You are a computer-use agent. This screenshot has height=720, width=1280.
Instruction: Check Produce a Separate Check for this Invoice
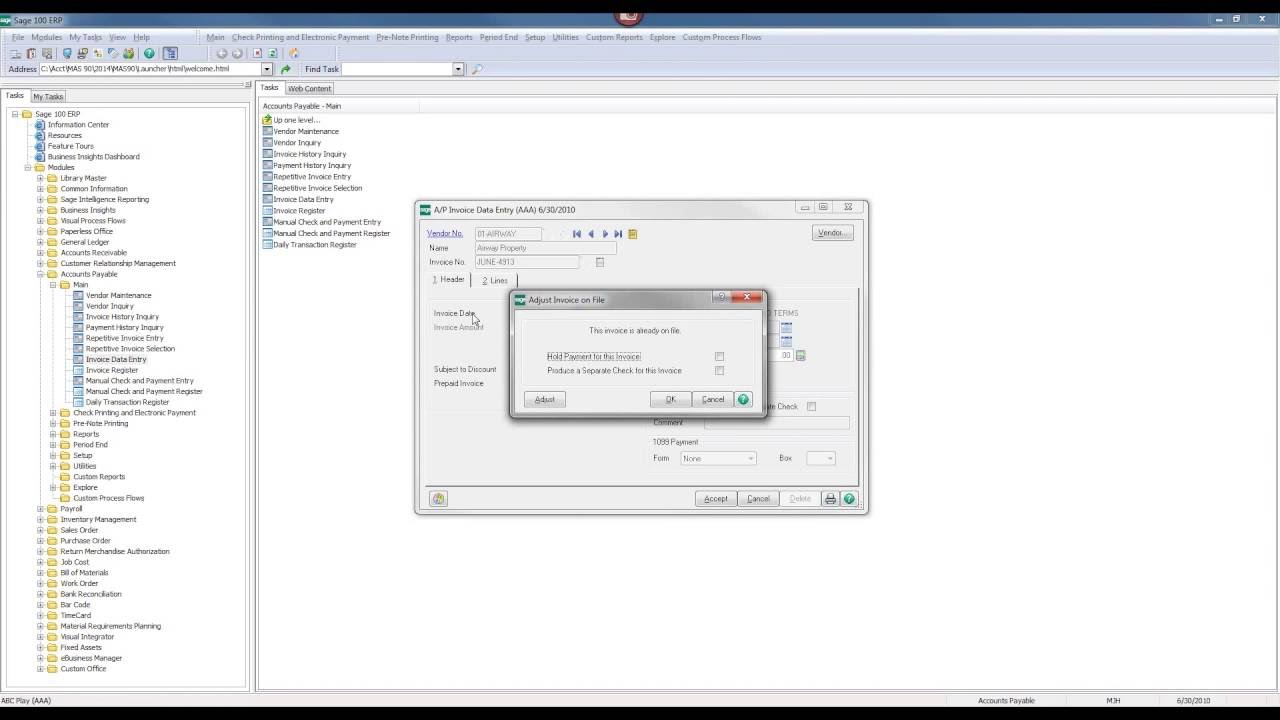click(x=719, y=371)
